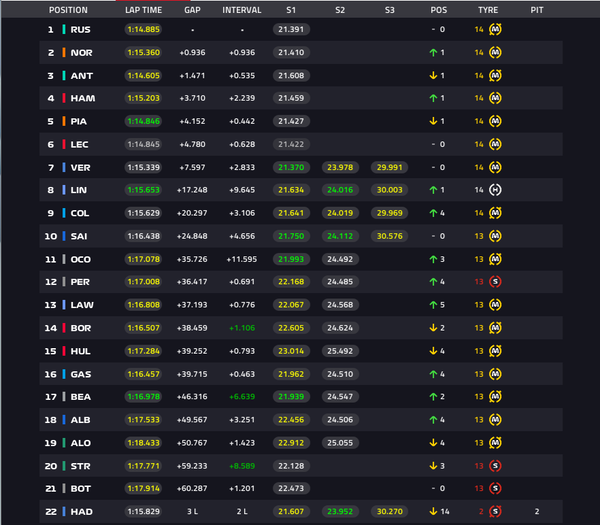Click lap time 1:15.829 for HAD
Viewport: 600px width, 525px height.
coord(143,512)
